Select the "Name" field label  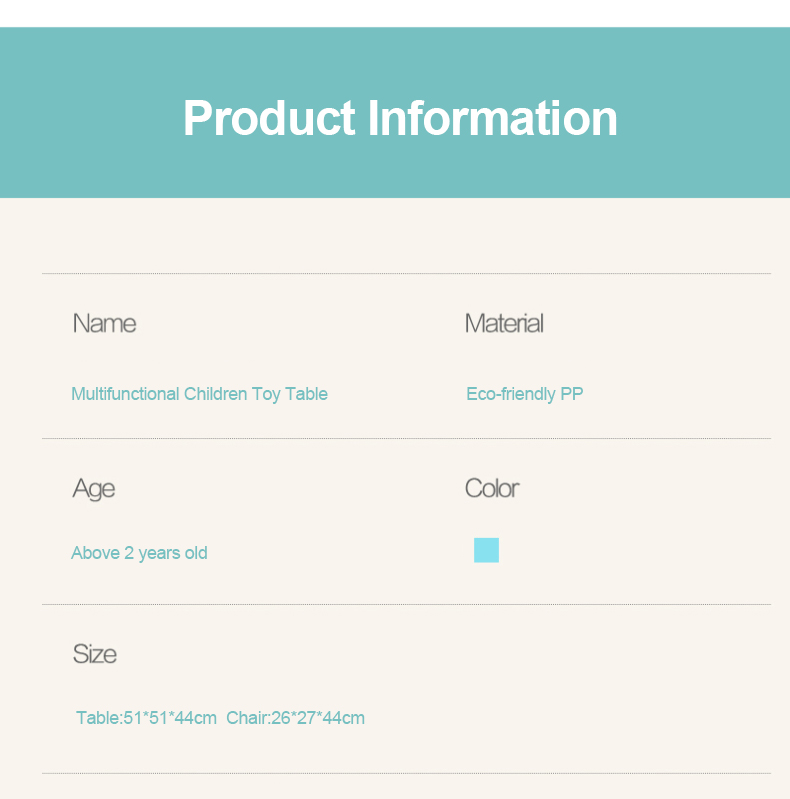(104, 323)
